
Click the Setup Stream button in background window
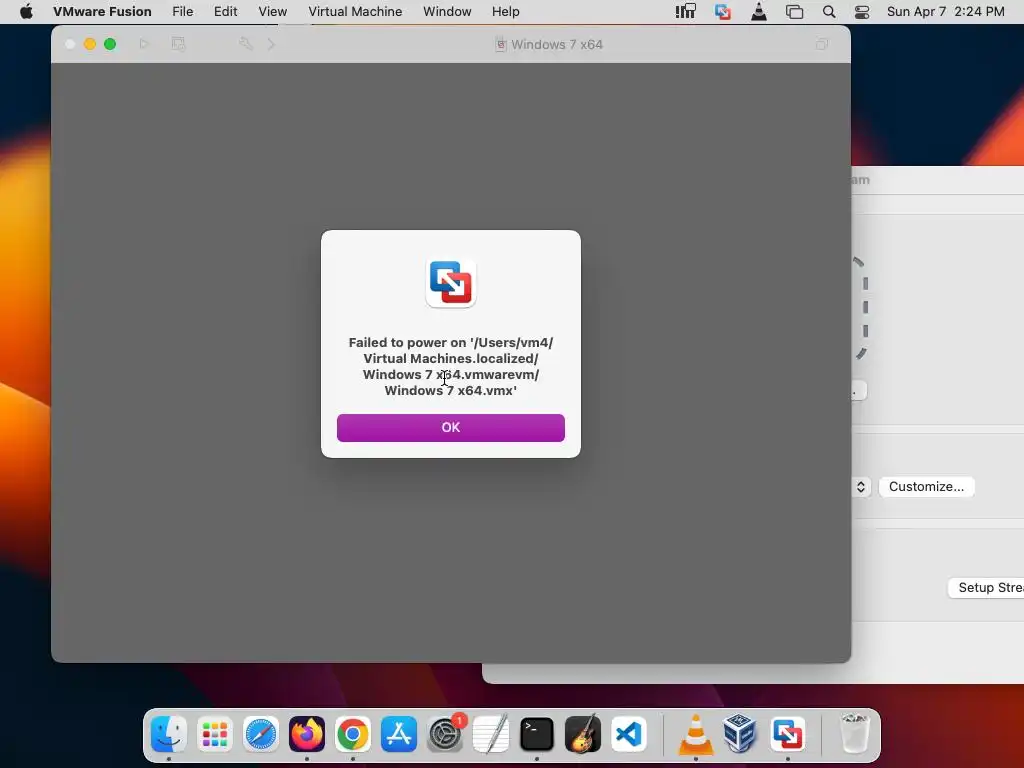pyautogui.click(x=986, y=588)
